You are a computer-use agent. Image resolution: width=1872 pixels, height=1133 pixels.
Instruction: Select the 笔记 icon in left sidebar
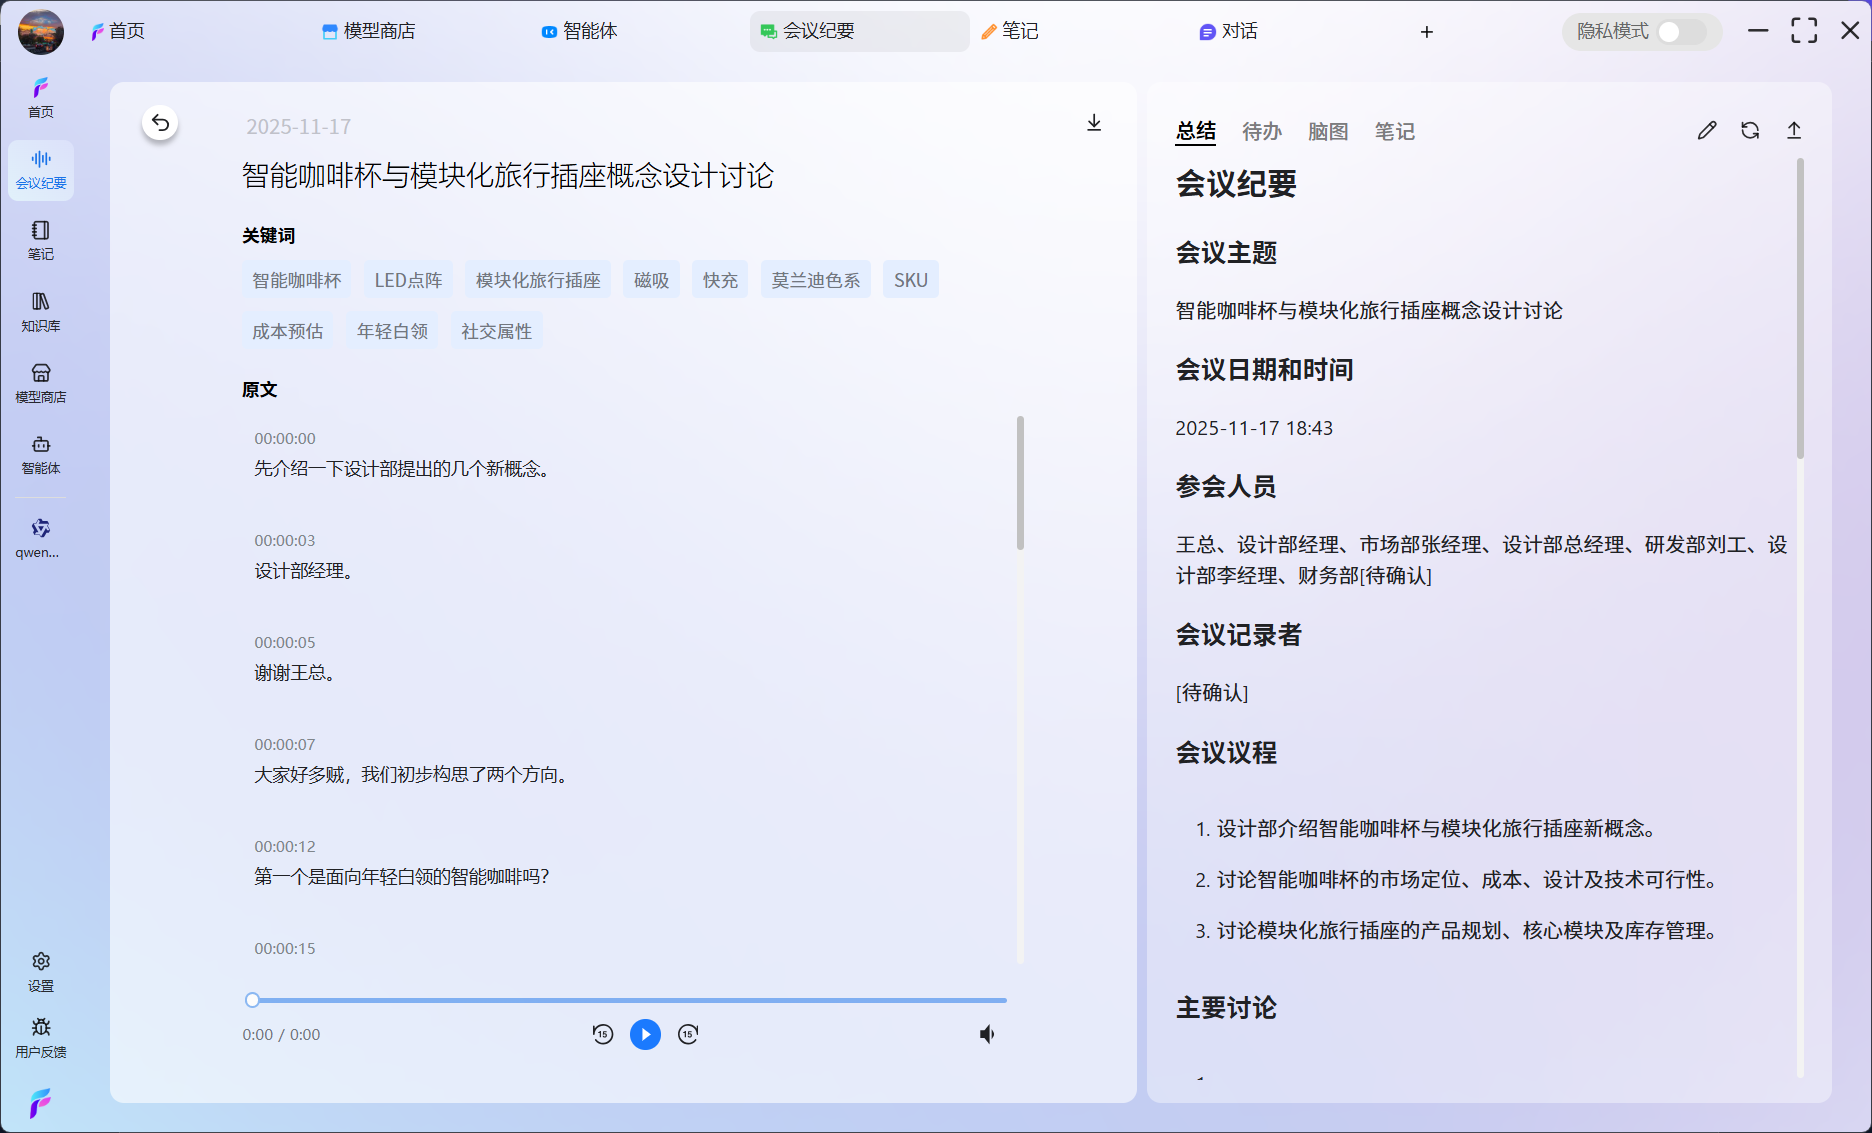(40, 238)
